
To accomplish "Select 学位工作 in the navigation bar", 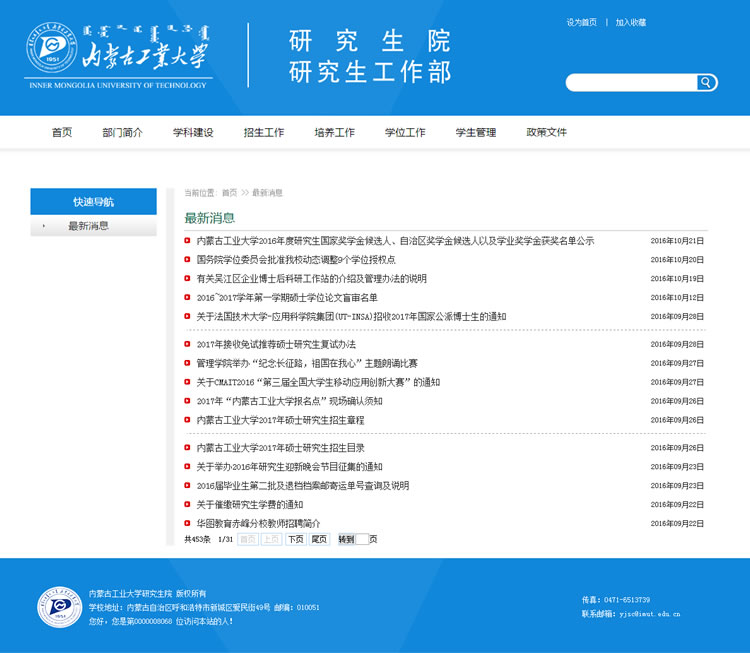I will (405, 132).
